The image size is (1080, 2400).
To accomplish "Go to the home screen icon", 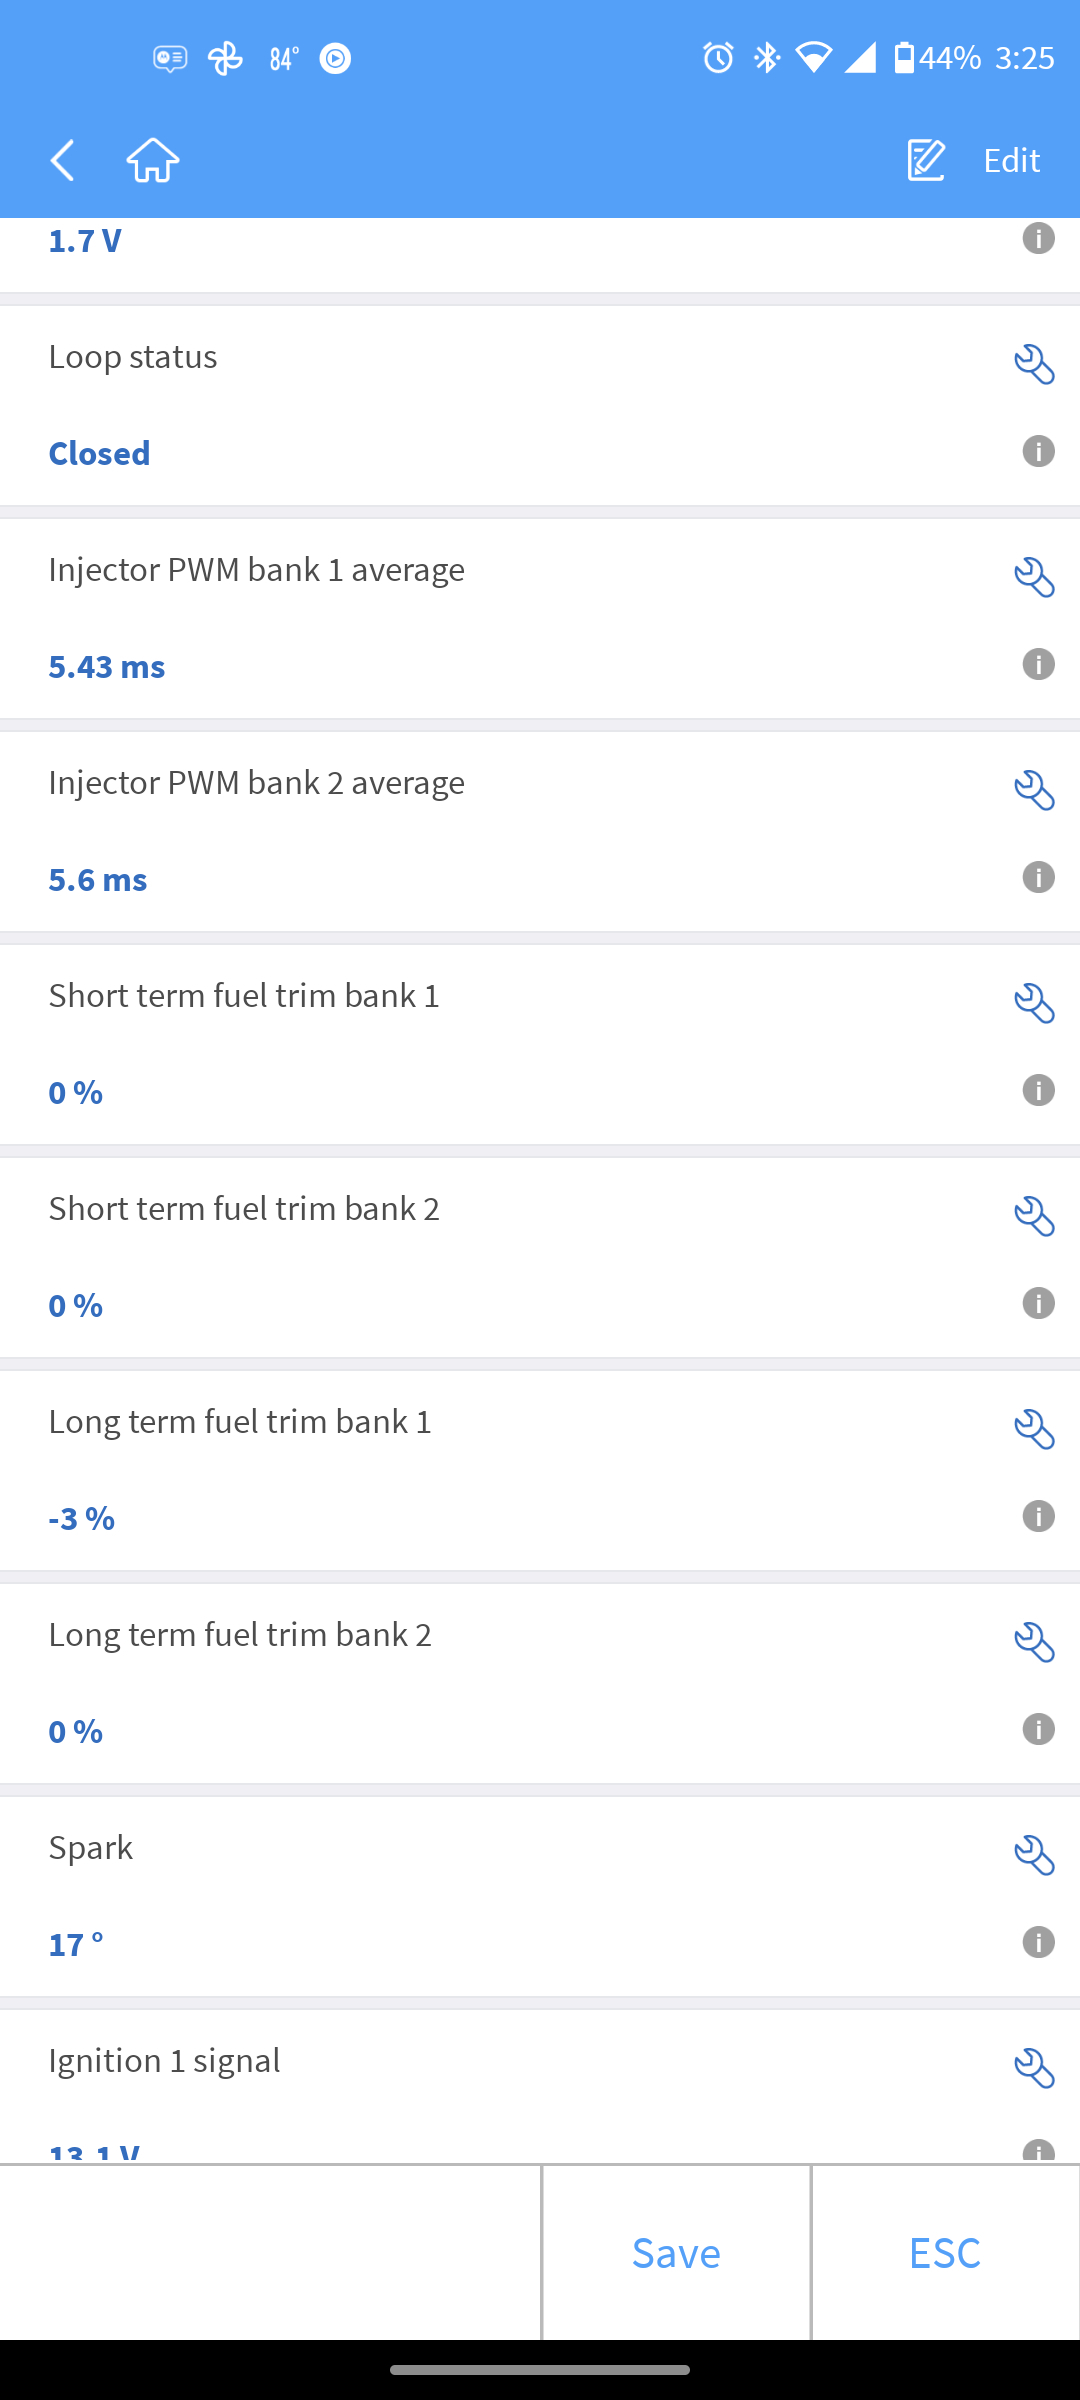I will click(x=153, y=160).
